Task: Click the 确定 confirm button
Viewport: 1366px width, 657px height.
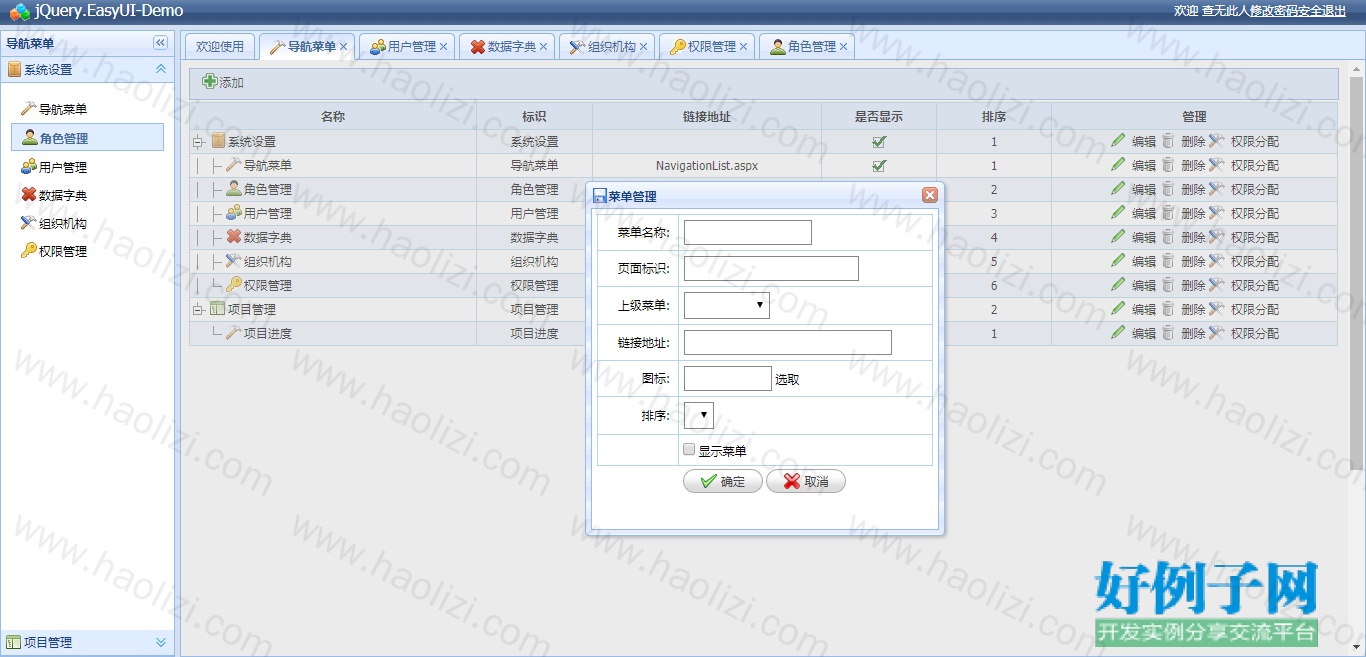Action: coord(723,481)
